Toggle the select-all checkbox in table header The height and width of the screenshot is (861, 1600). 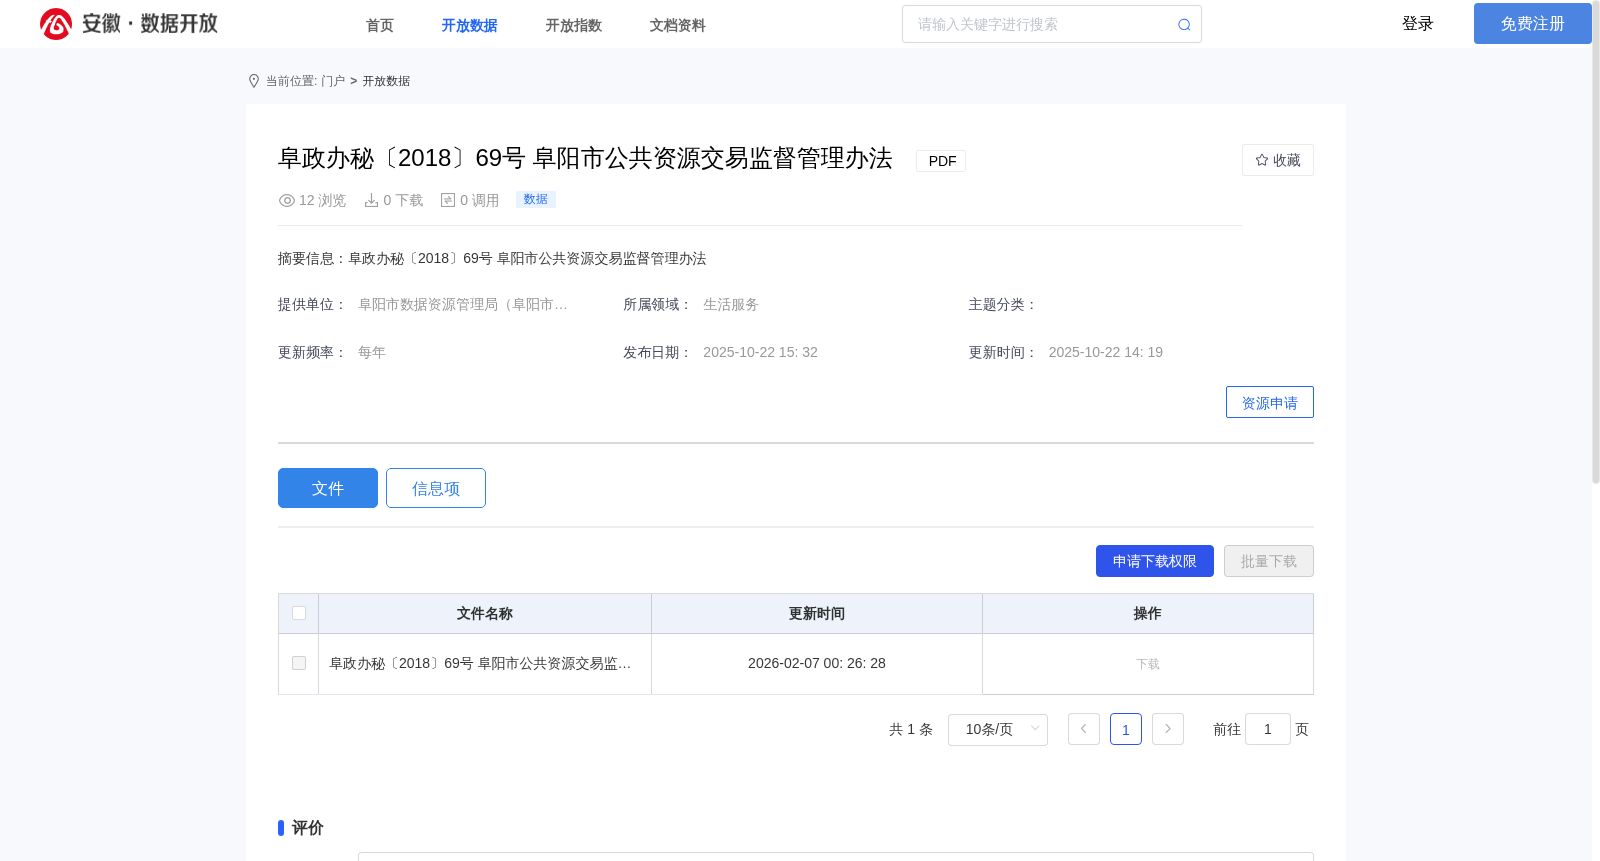(299, 613)
